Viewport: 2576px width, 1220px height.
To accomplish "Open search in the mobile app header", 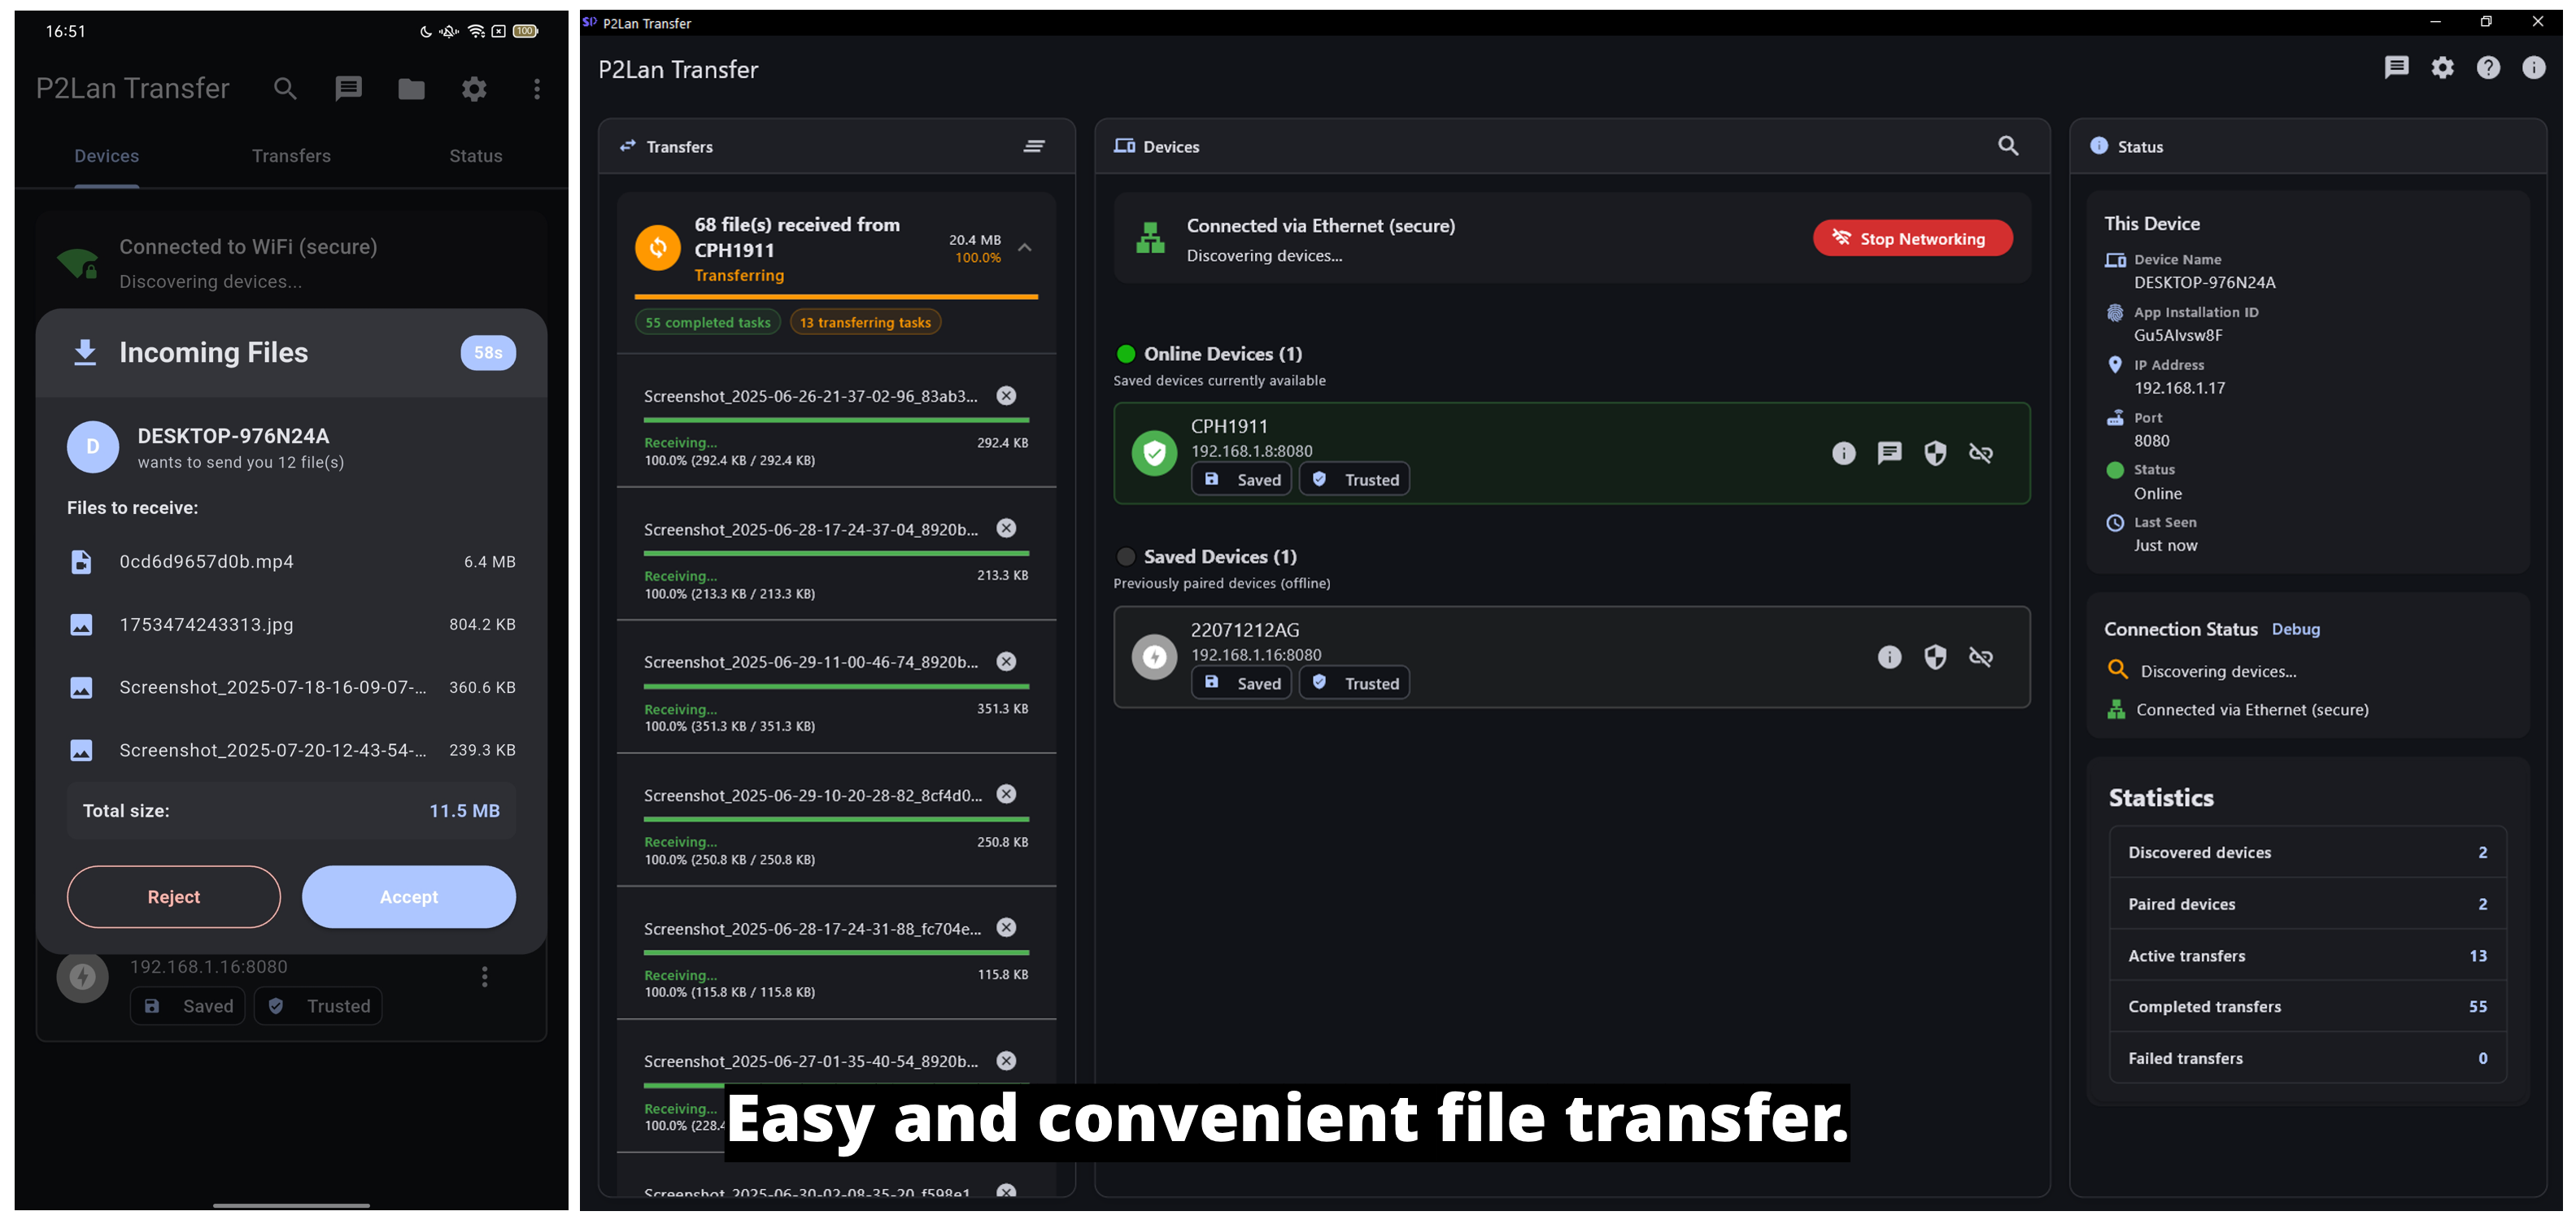I will click(x=285, y=89).
